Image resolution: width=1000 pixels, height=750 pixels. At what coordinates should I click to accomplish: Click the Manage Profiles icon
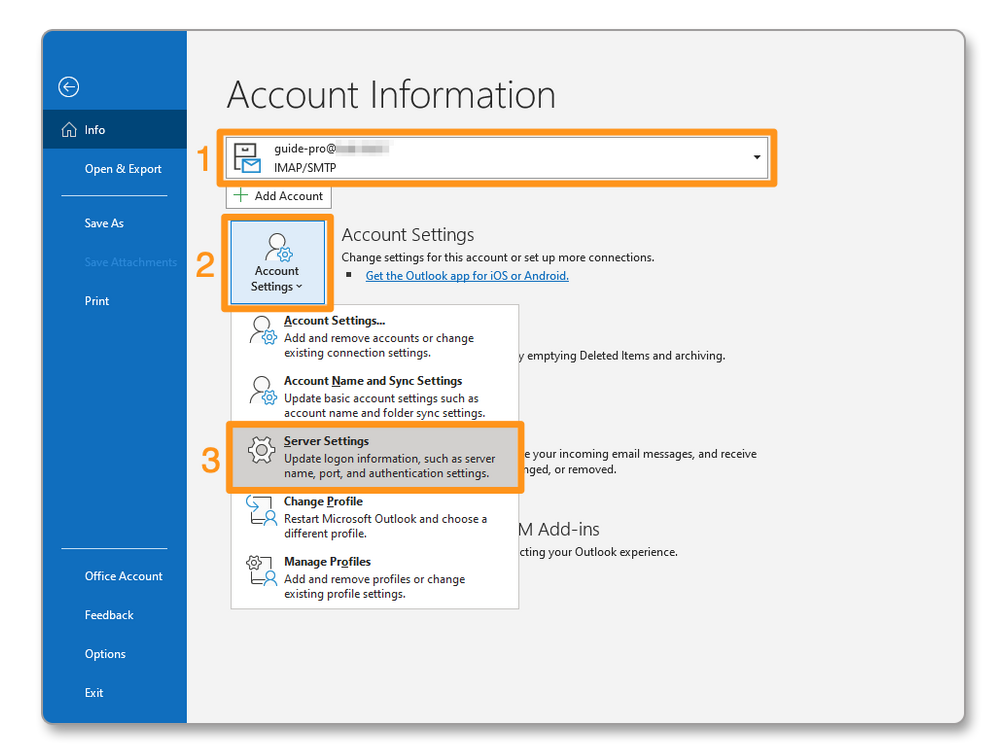point(261,571)
